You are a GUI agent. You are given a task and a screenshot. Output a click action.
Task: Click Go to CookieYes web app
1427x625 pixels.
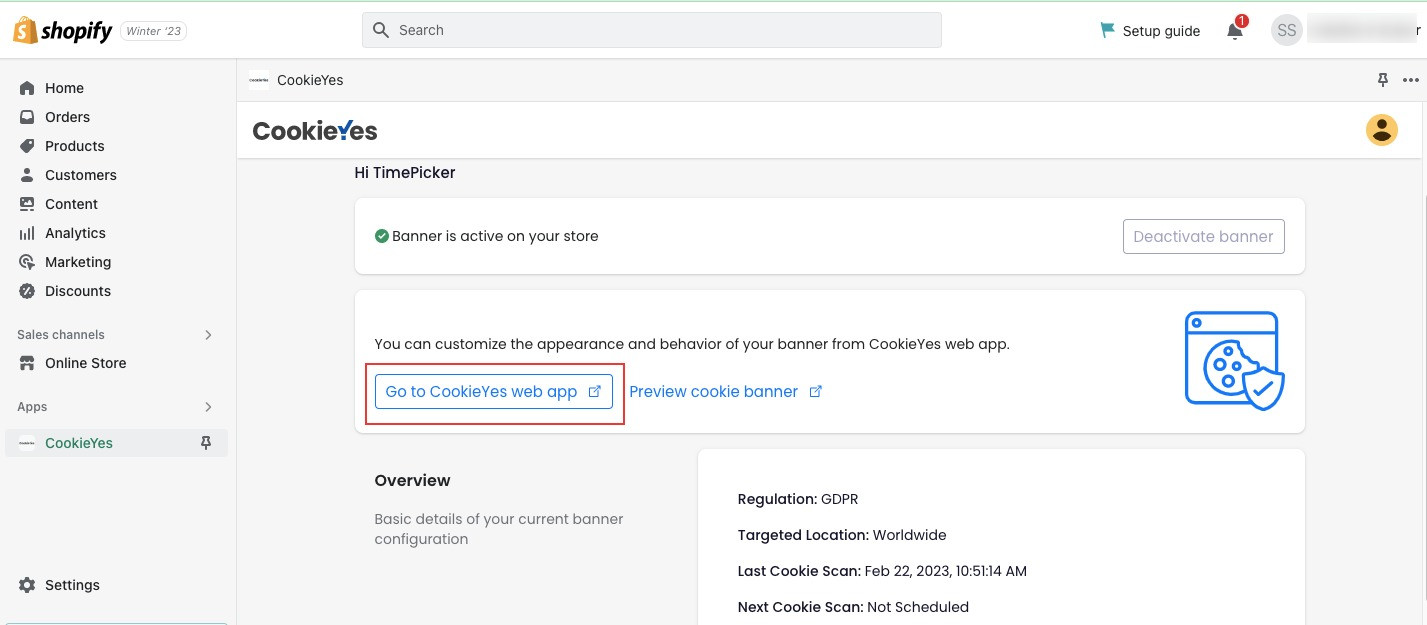[x=494, y=391]
